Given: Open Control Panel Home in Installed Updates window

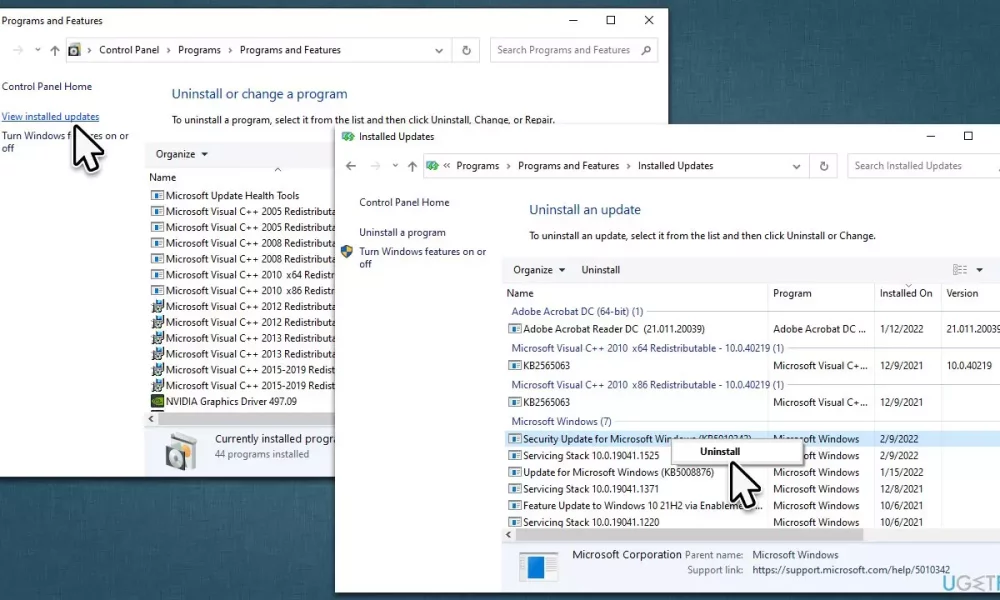Looking at the screenshot, I should click(404, 203).
